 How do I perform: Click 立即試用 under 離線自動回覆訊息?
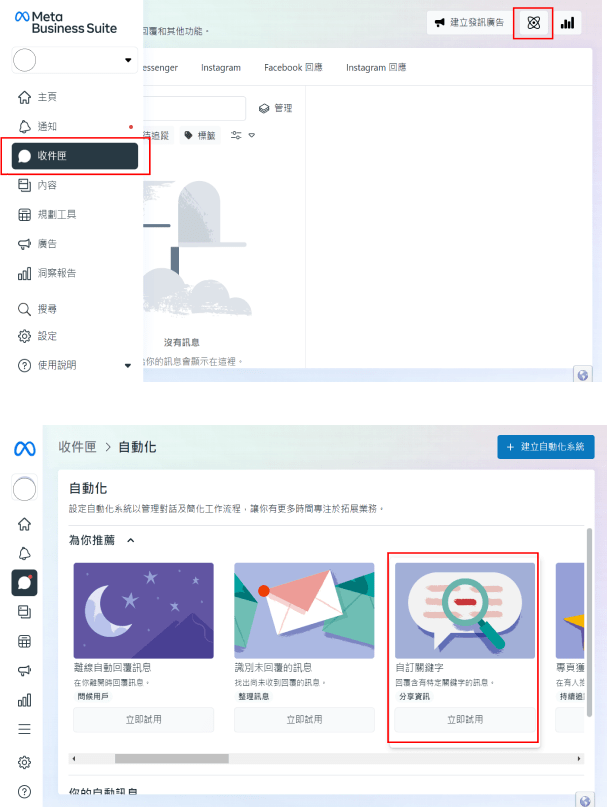tap(144, 720)
